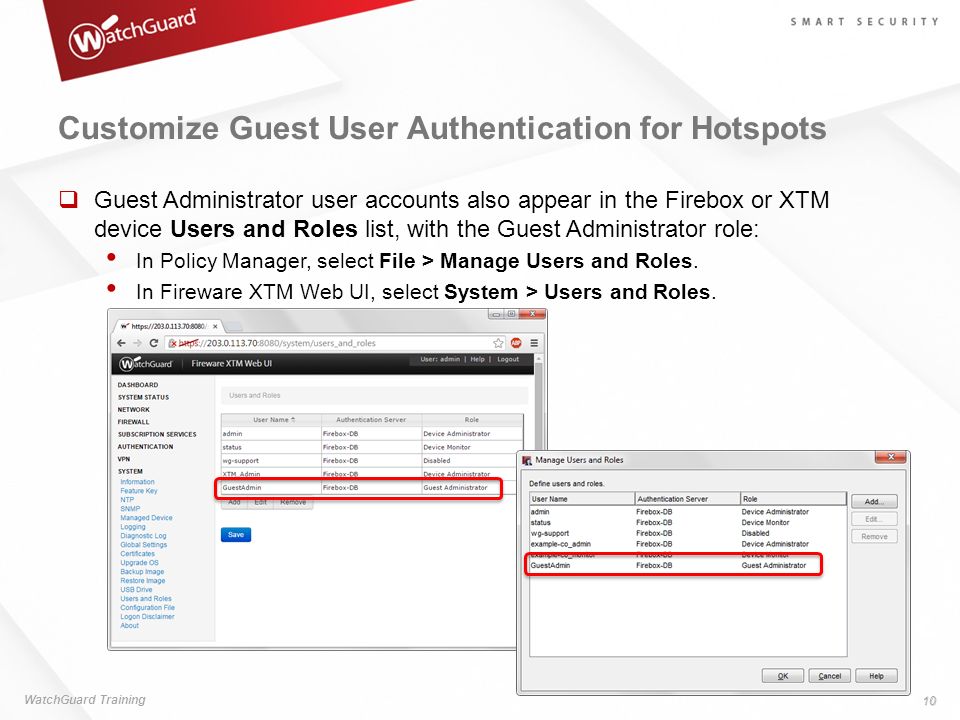The height and width of the screenshot is (720, 960).
Task: Select the wg-support row in the Web UI table
Action: [x=372, y=460]
